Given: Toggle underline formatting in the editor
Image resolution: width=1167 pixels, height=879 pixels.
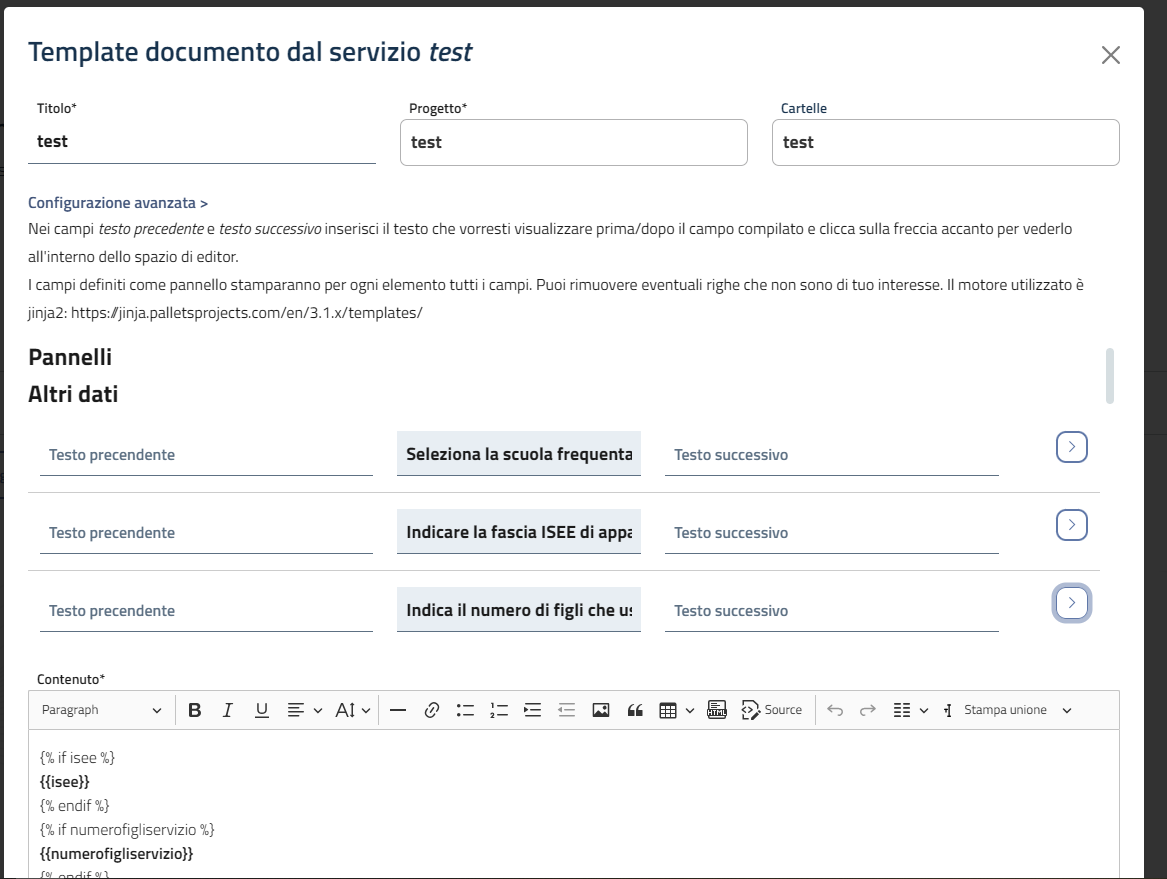Looking at the screenshot, I should 261,710.
